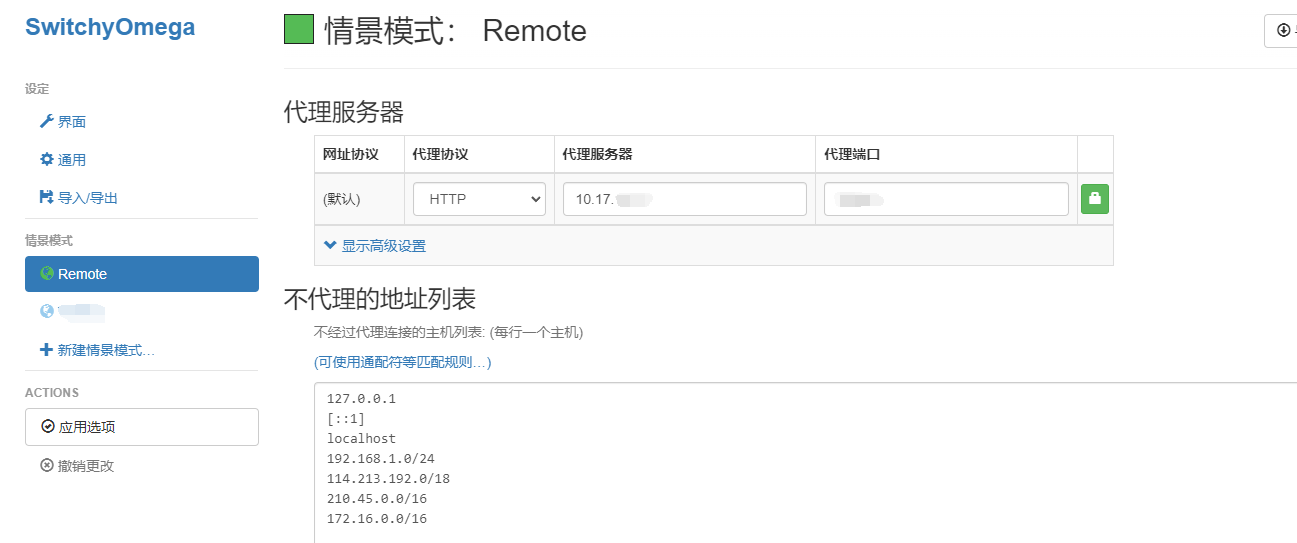
Task: Click the 210.45.0.0/16 bypass entry
Action: click(x=377, y=498)
